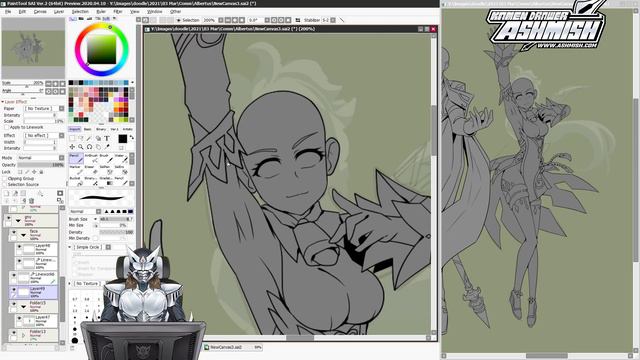Viewport: 640px width, 360px height.
Task: Open the Edit menu
Action: [22, 11]
